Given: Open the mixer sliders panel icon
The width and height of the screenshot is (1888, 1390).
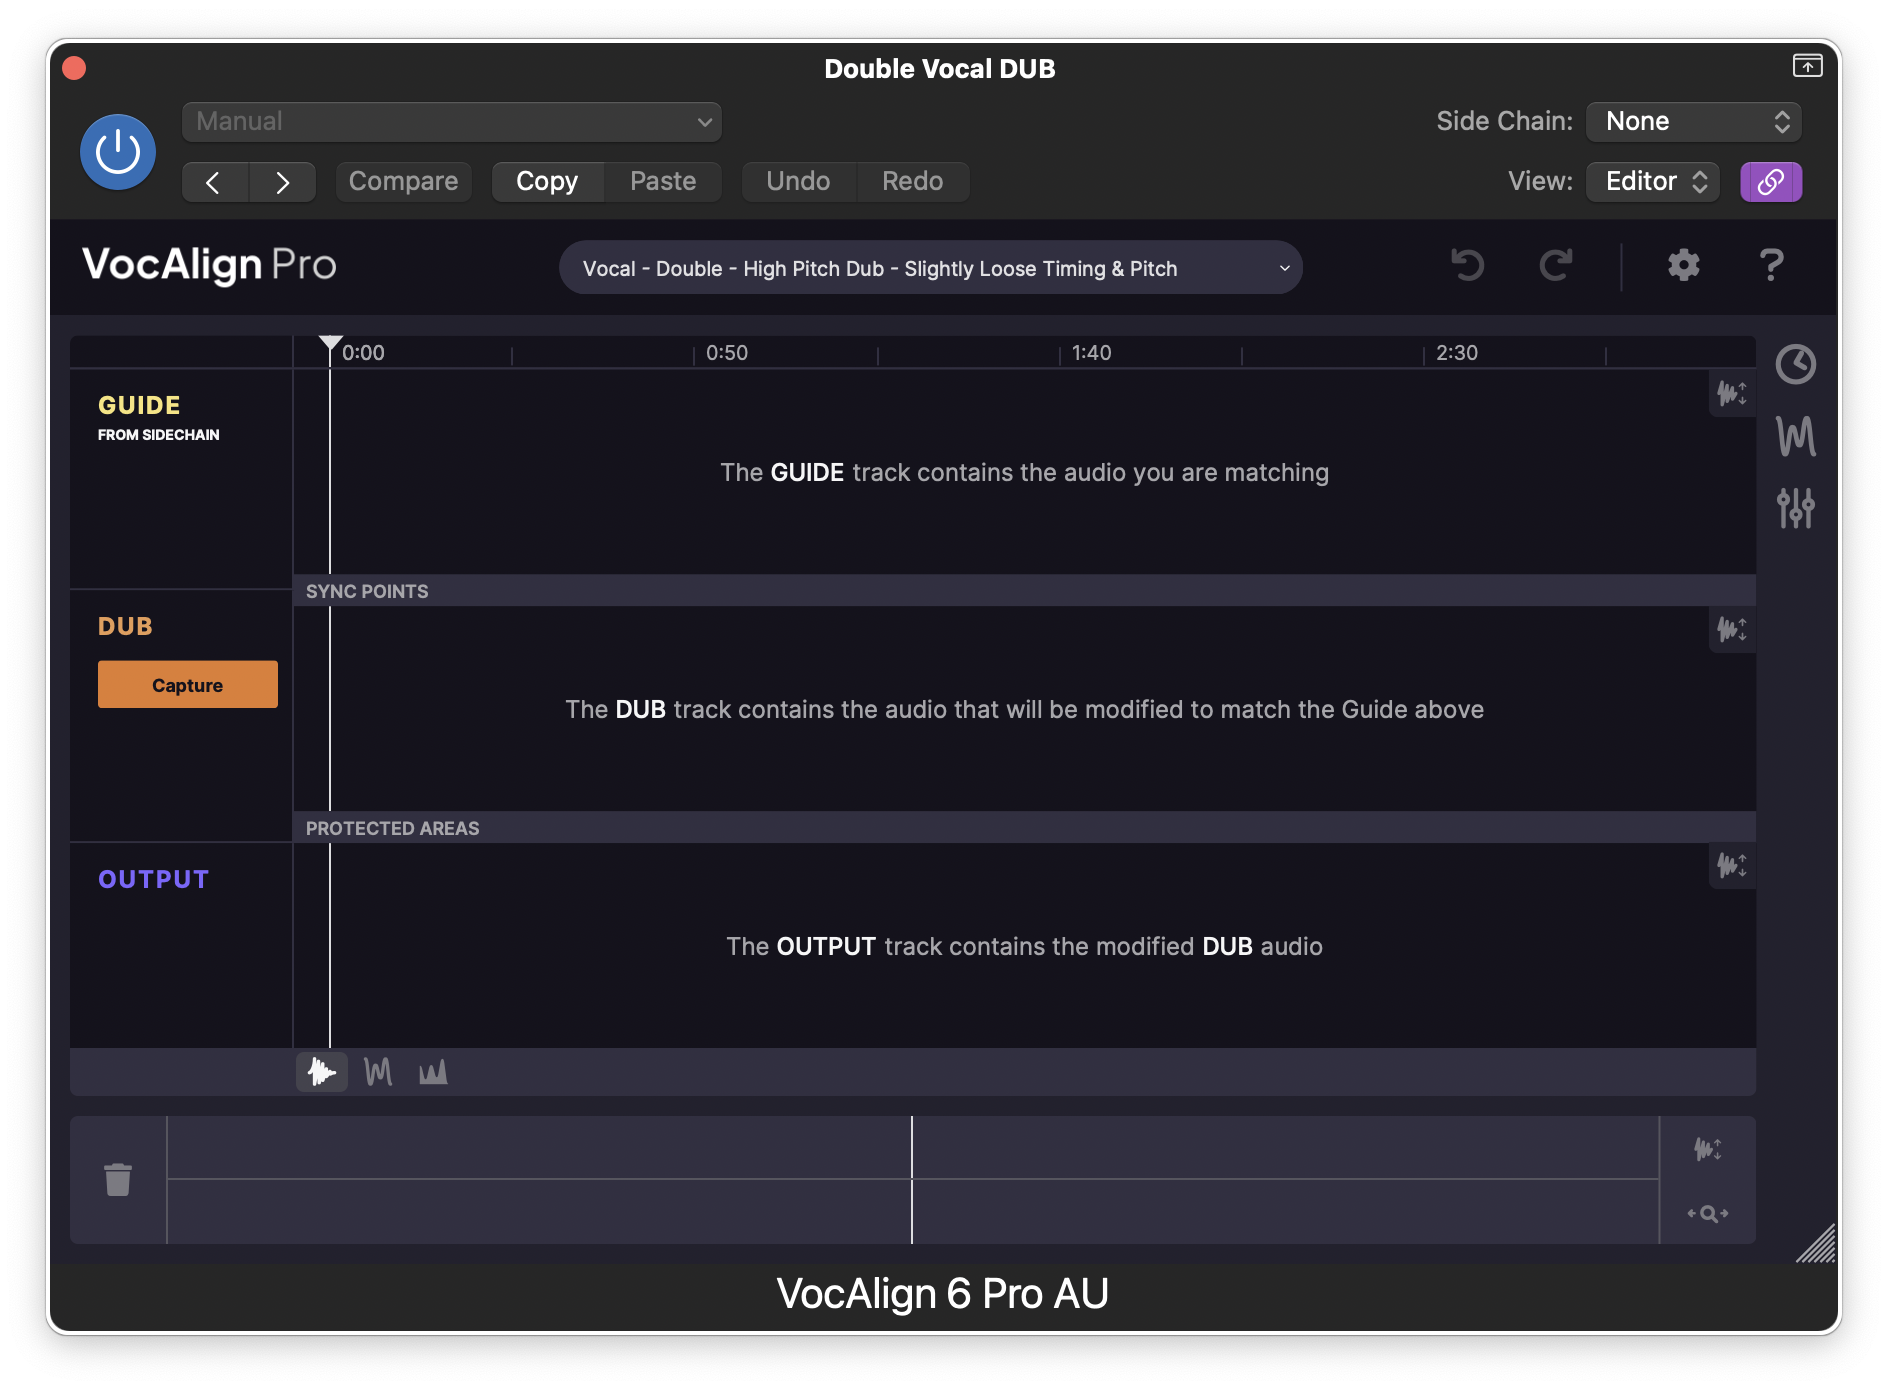Looking at the screenshot, I should click(1795, 508).
